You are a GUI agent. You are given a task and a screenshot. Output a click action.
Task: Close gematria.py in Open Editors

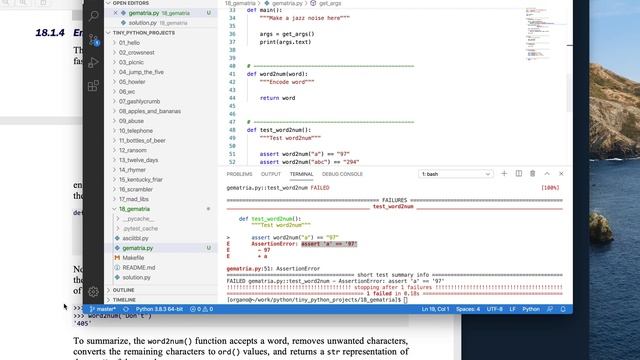pos(116,13)
